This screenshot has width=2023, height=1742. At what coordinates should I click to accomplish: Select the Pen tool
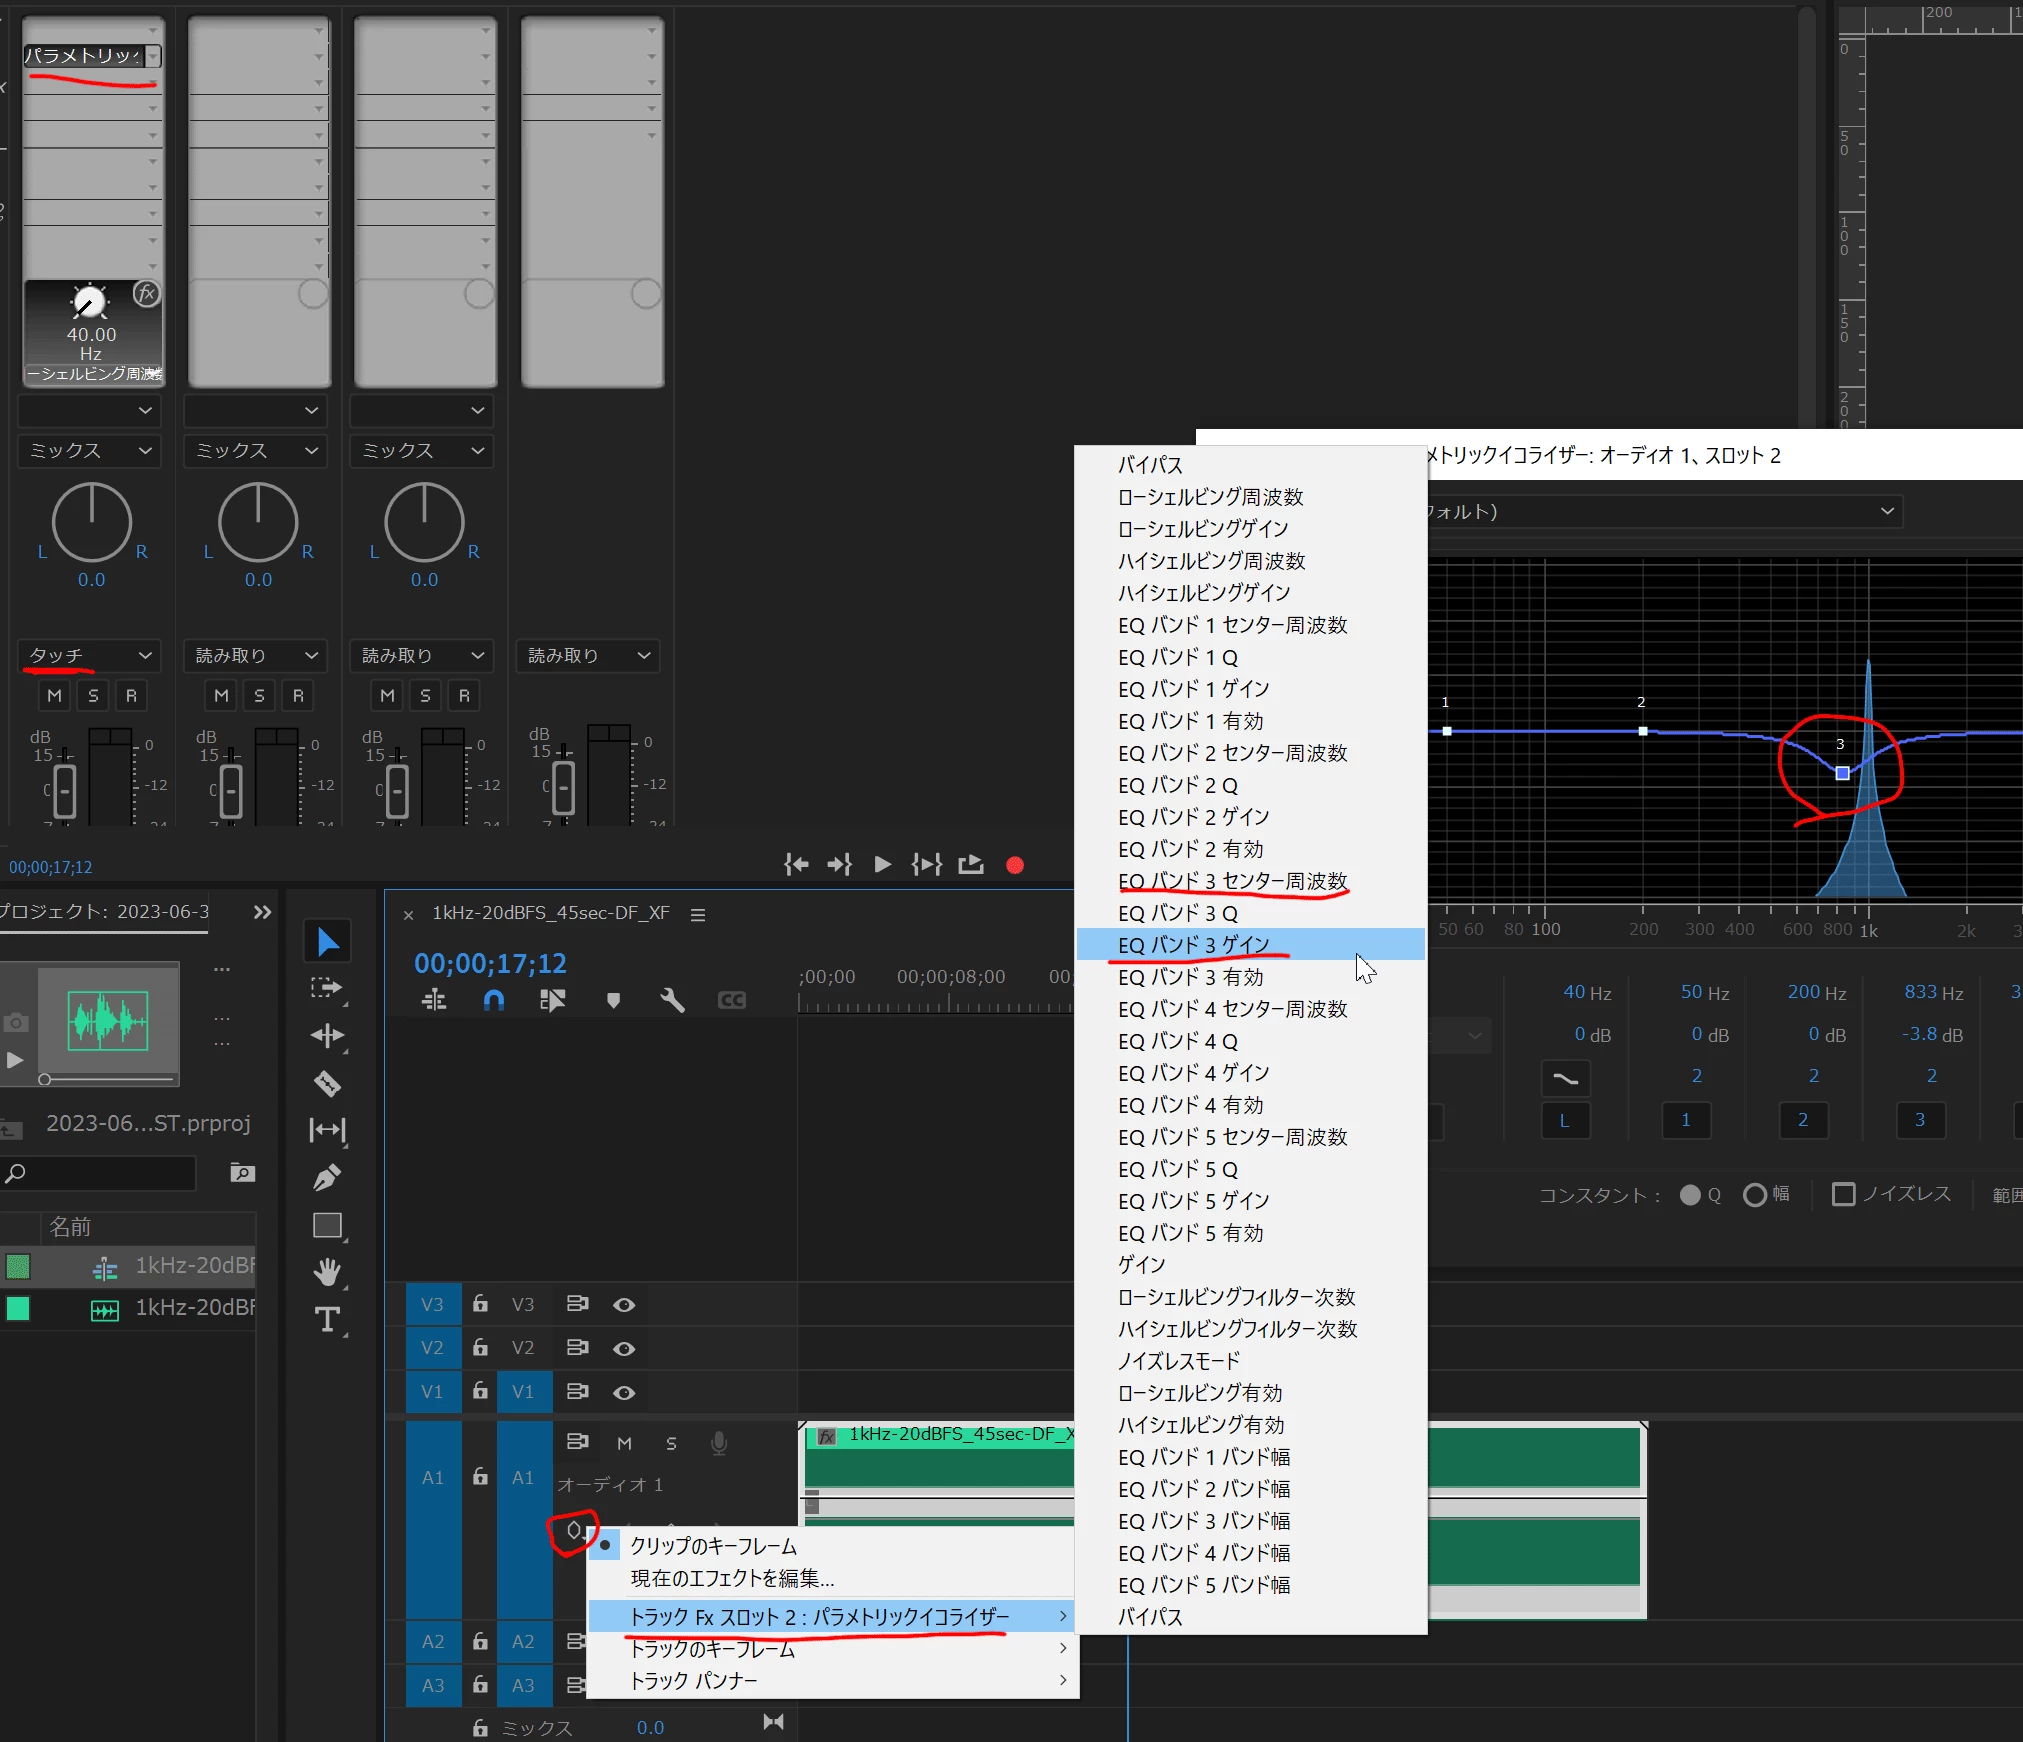coord(327,1178)
